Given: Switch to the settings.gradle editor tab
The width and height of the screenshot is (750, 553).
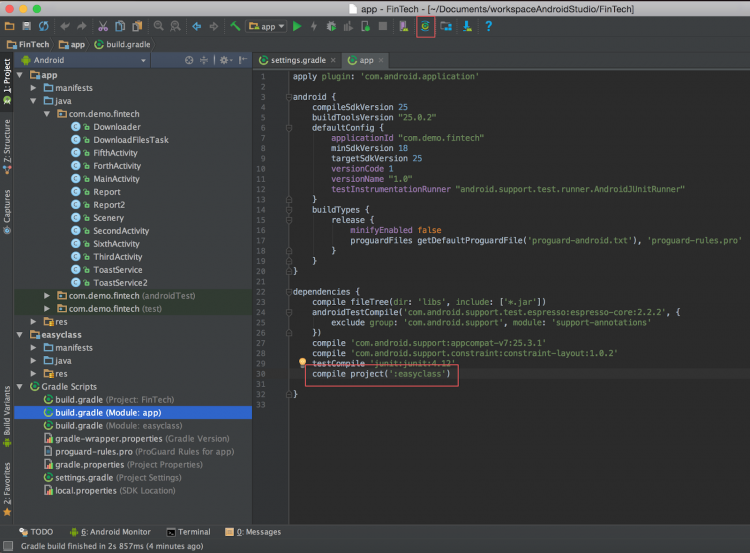Looking at the screenshot, I should tap(298, 60).
